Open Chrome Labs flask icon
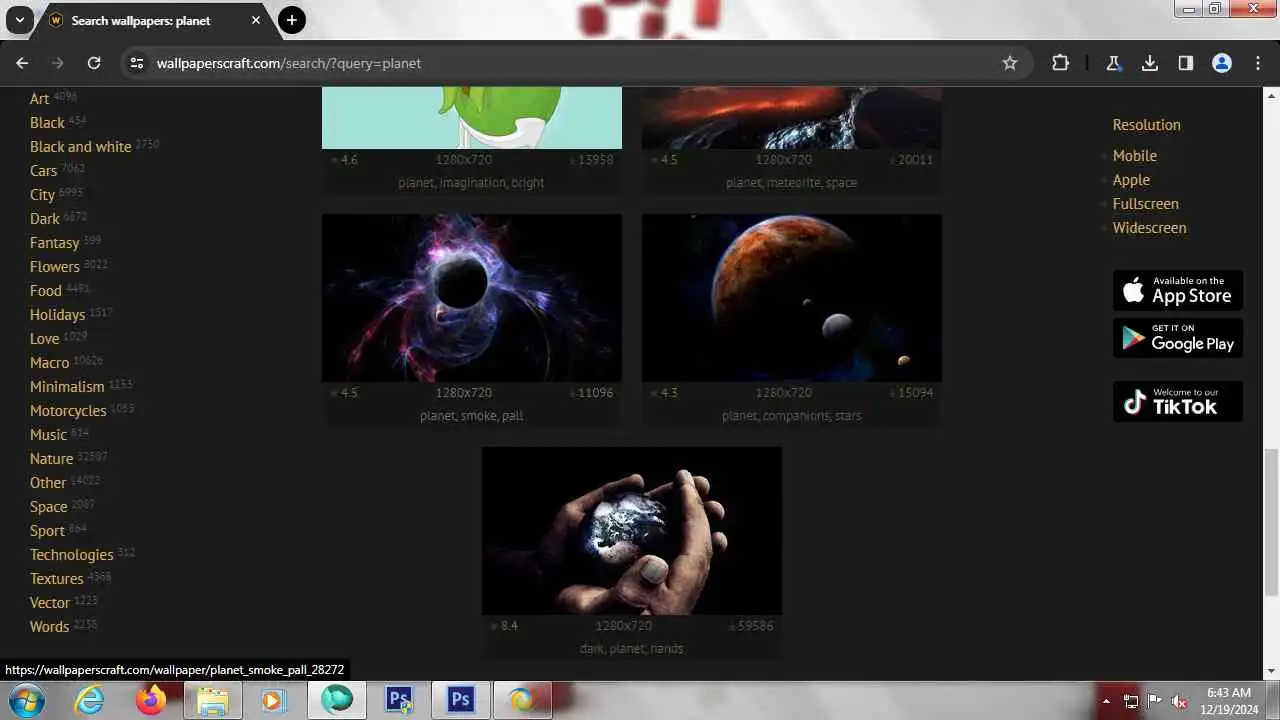 1113,63
